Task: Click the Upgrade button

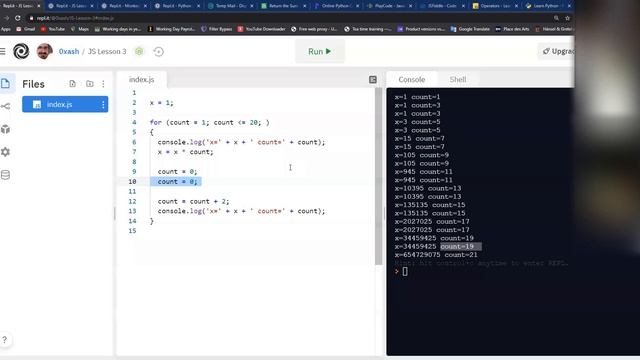Action: (557, 51)
